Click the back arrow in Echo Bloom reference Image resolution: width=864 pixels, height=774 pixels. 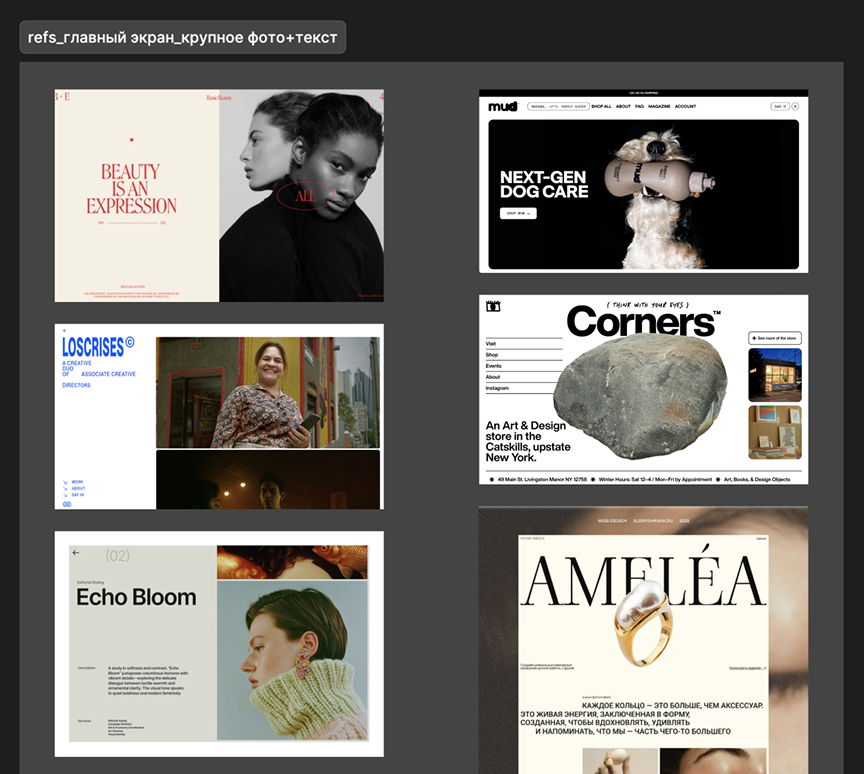76,553
